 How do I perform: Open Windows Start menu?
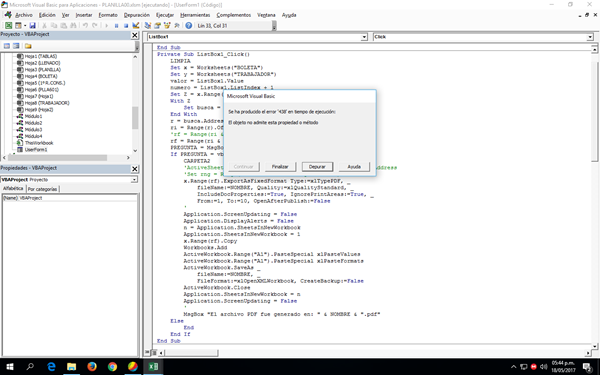pyautogui.click(x=10, y=367)
